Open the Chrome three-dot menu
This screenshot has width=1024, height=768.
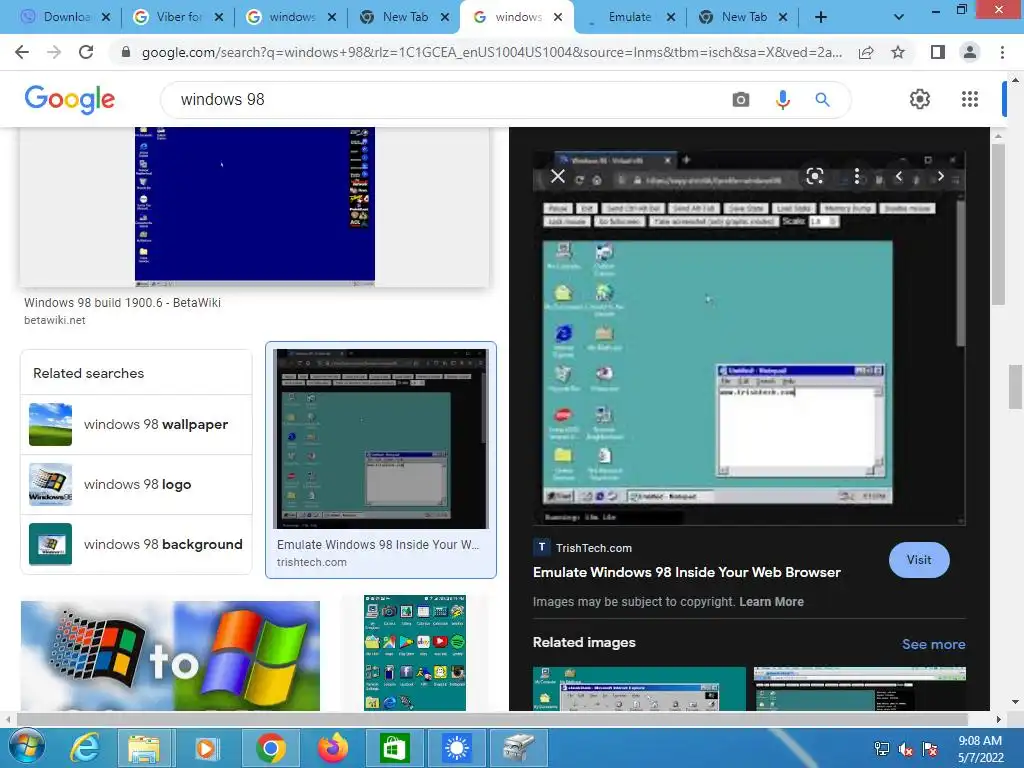point(1002,52)
